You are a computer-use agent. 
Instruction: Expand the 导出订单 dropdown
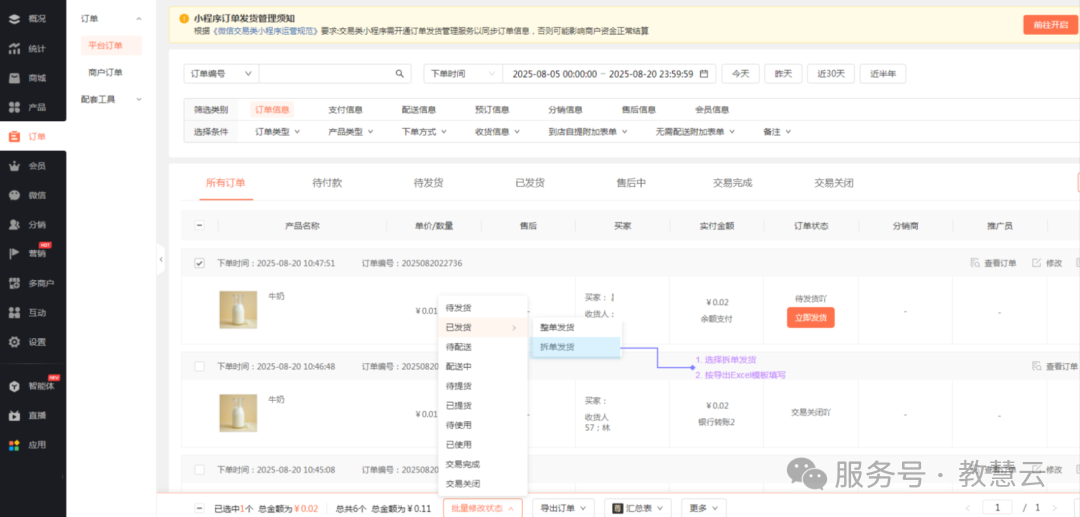pos(563,508)
